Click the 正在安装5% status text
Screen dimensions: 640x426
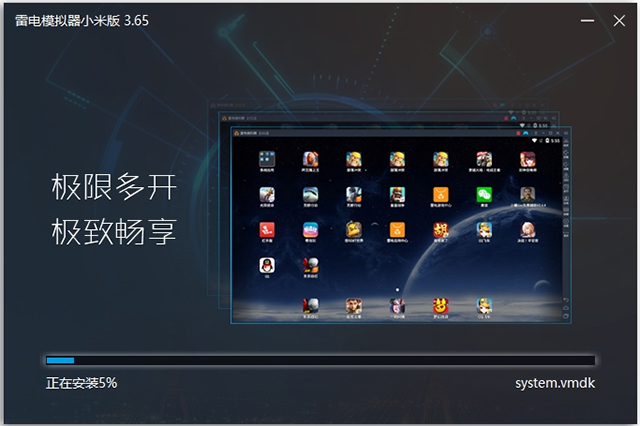tap(82, 383)
